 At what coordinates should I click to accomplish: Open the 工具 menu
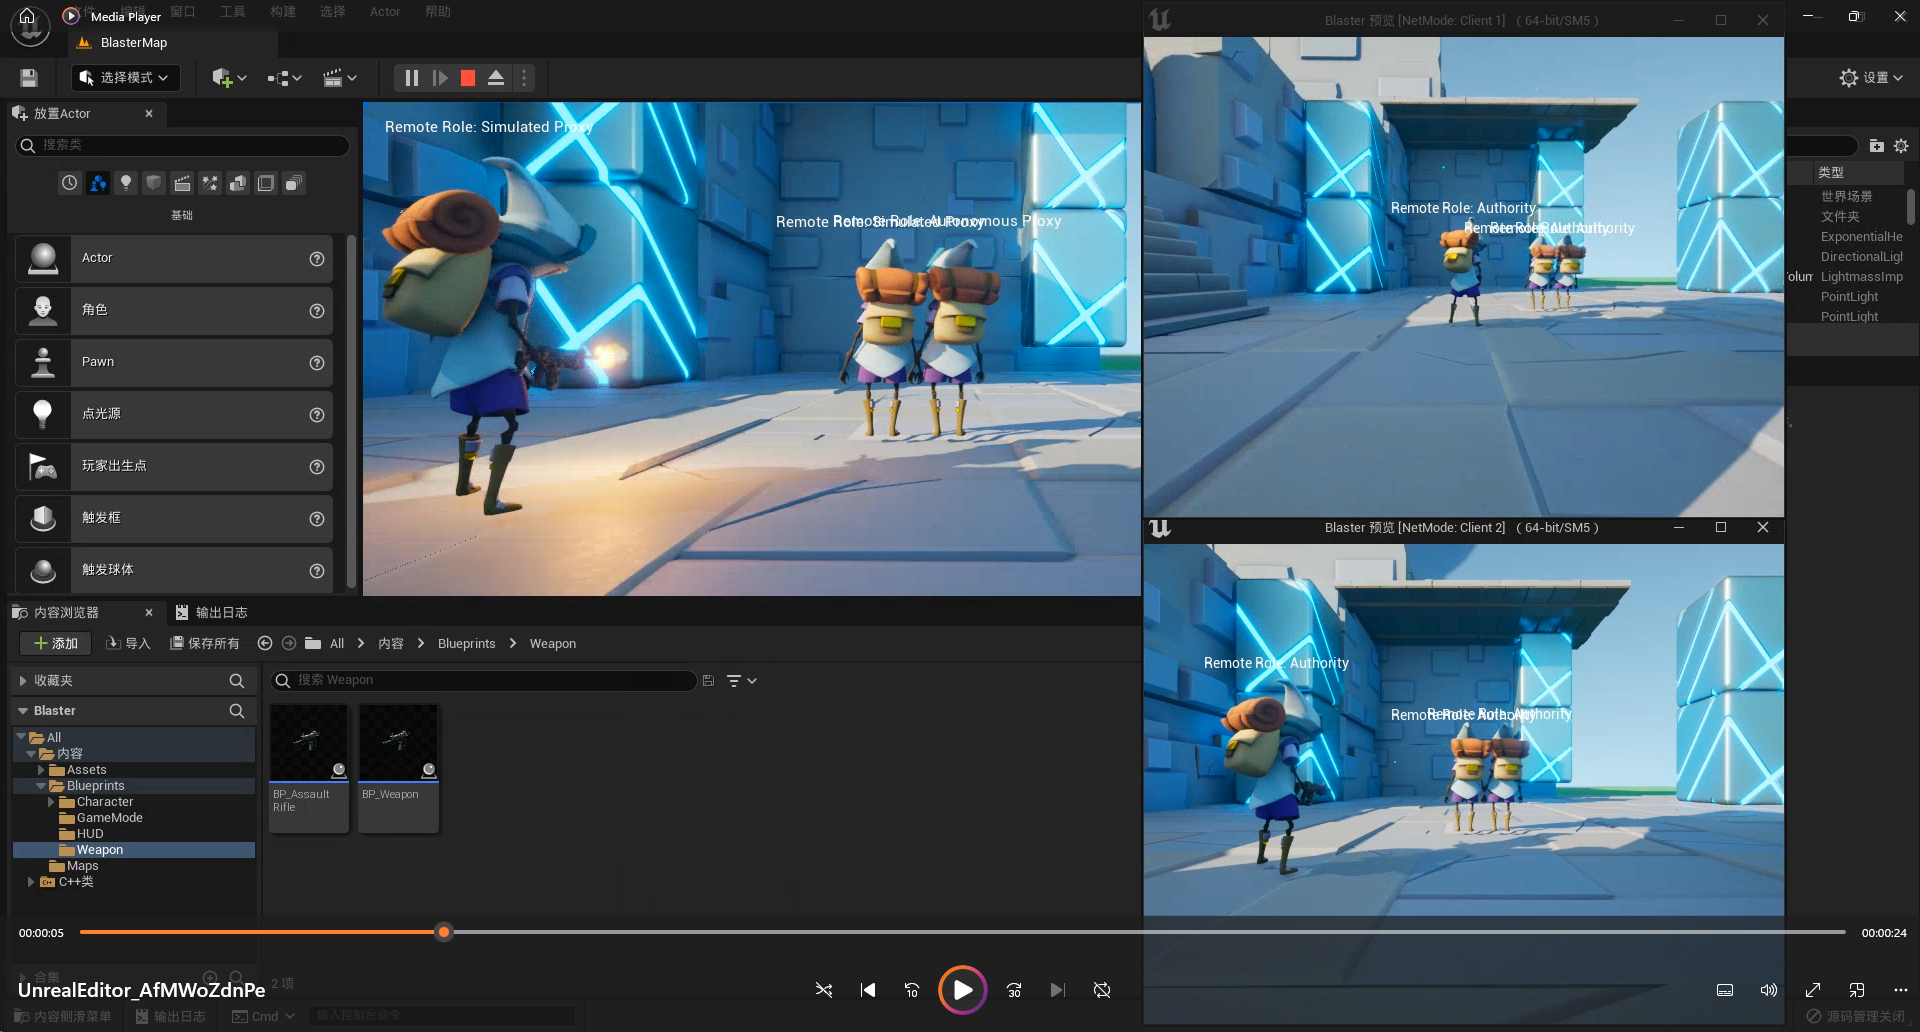(233, 12)
